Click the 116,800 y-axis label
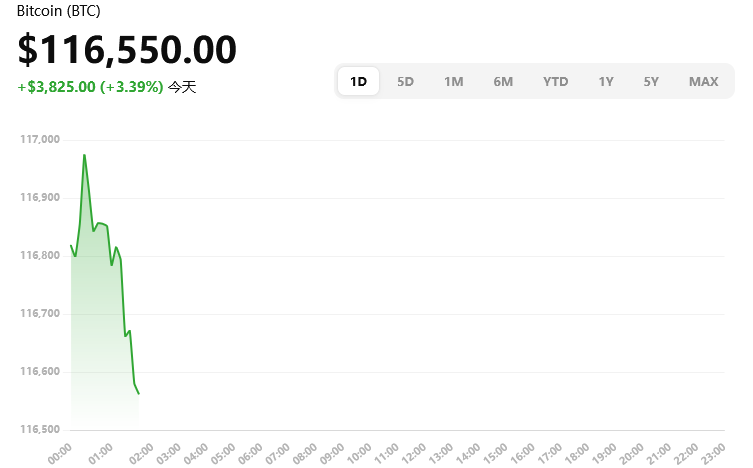The image size is (753, 468). click(x=40, y=256)
